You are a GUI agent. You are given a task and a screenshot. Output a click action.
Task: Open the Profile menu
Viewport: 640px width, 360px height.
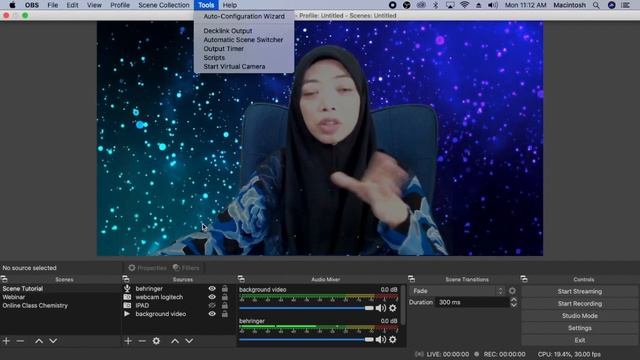[x=120, y=5]
